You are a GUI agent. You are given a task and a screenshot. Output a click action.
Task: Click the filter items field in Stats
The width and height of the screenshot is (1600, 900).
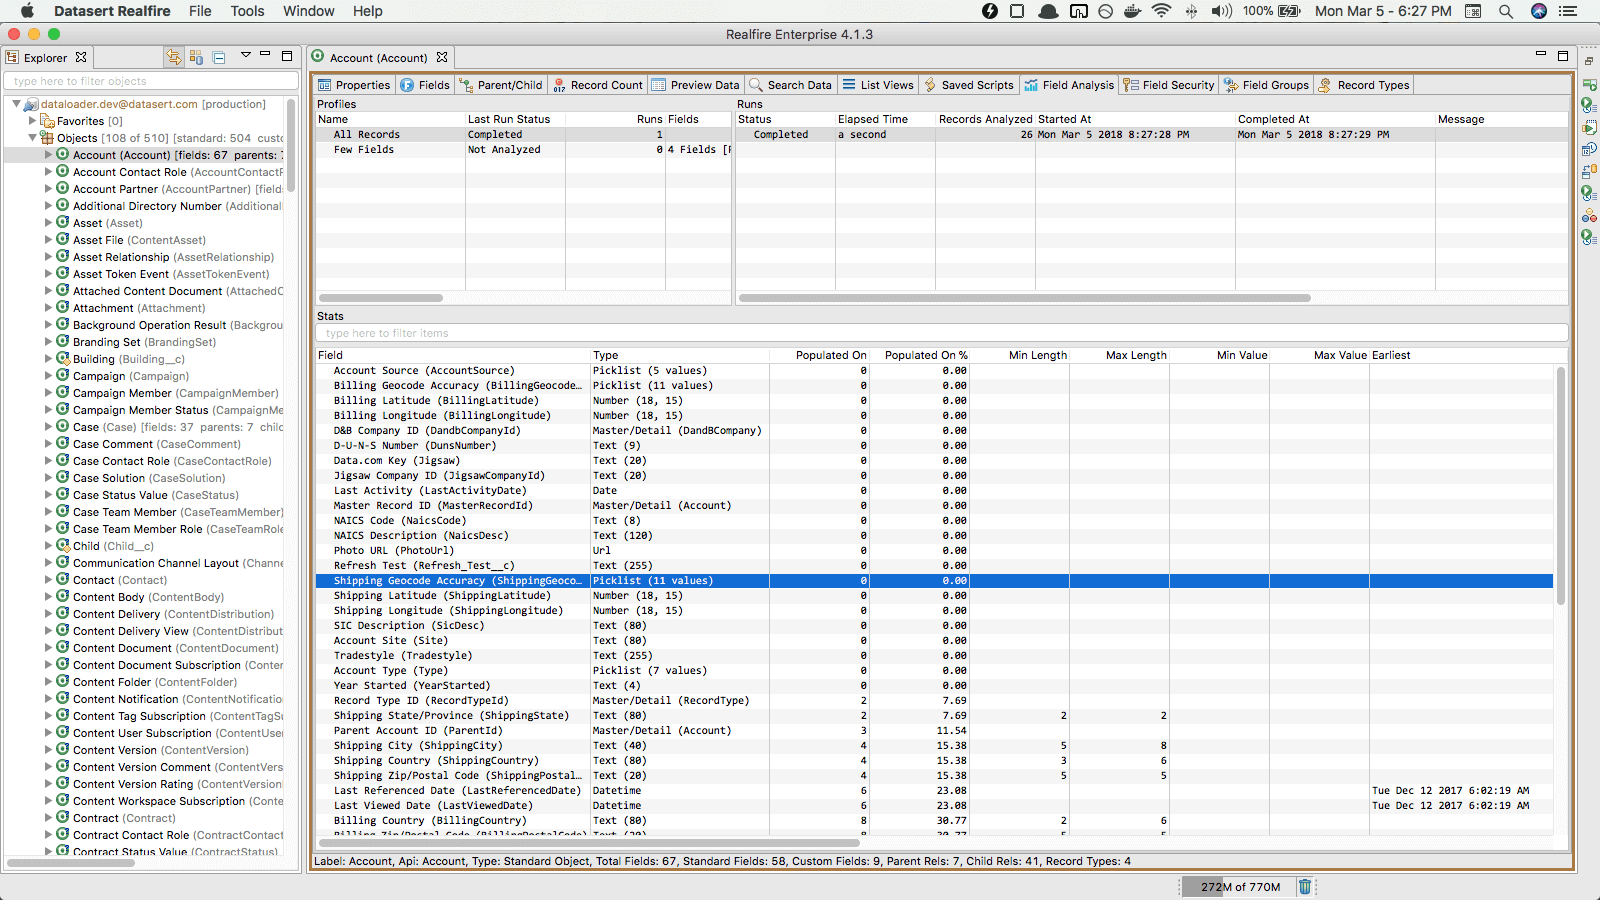(x=941, y=333)
